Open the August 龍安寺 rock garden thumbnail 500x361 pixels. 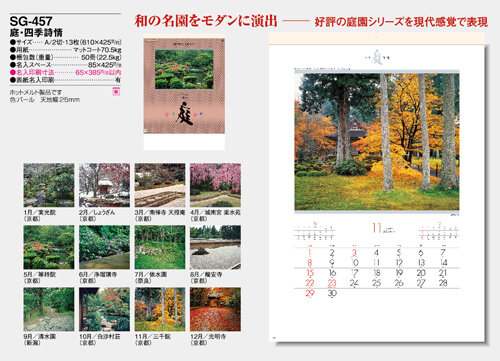tap(215, 247)
